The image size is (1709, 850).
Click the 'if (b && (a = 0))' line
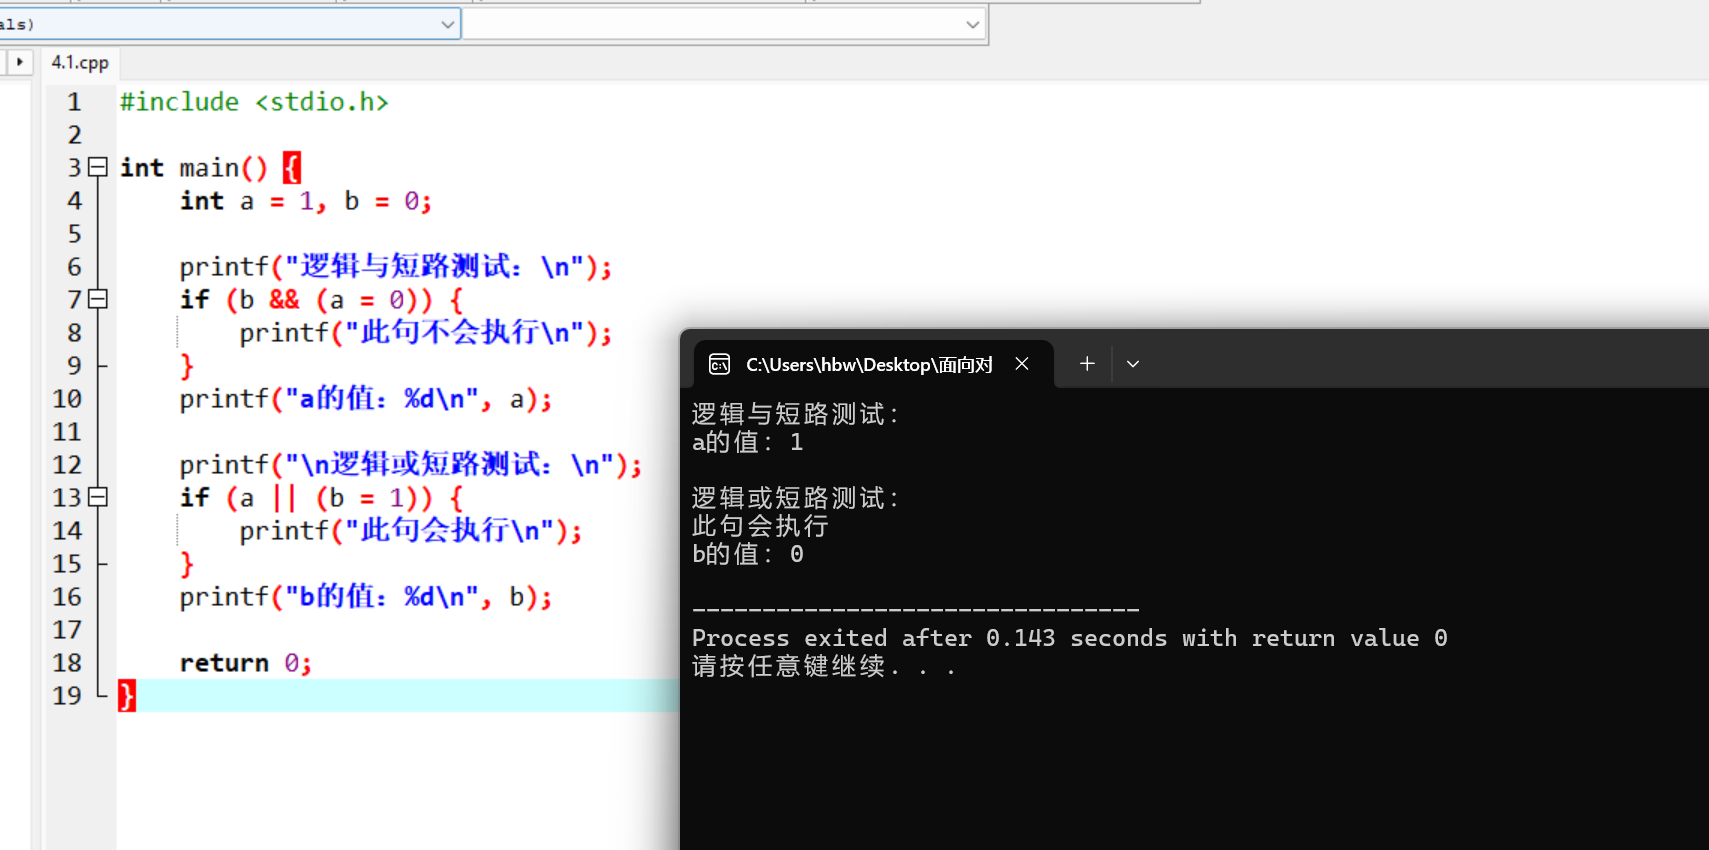(321, 300)
